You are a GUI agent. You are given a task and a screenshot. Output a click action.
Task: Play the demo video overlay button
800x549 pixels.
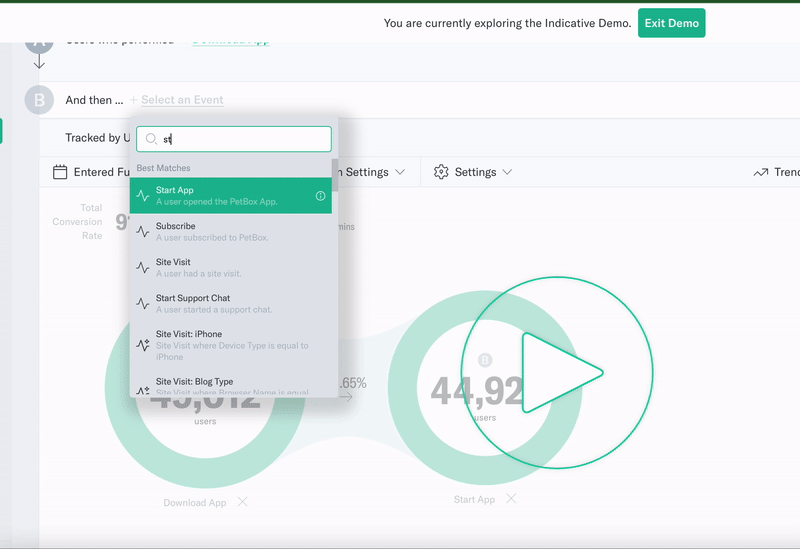(x=557, y=372)
